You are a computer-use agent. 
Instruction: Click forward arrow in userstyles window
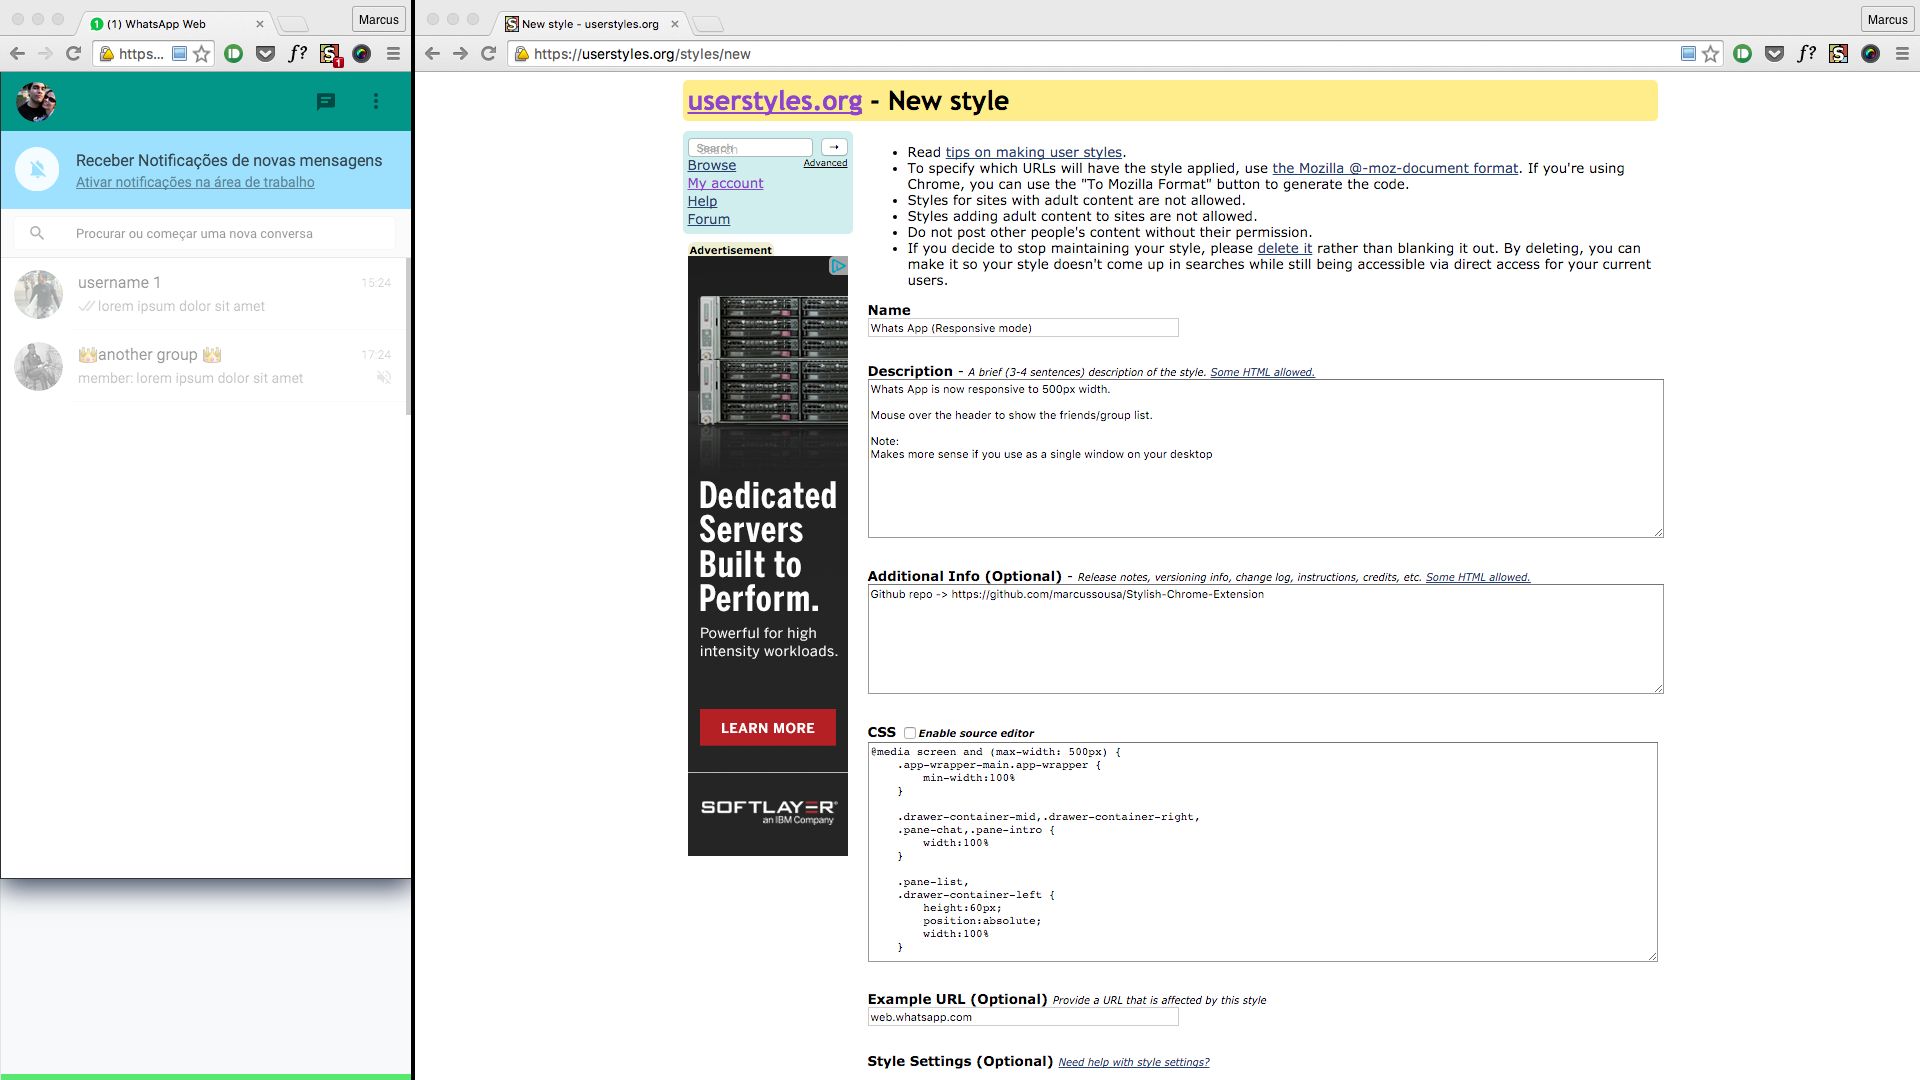460,54
